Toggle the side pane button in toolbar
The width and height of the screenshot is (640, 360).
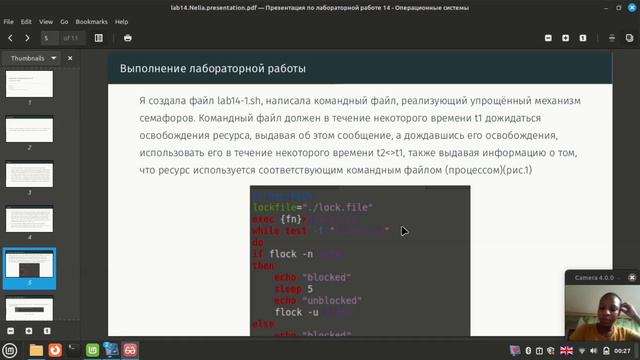click(x=99, y=38)
